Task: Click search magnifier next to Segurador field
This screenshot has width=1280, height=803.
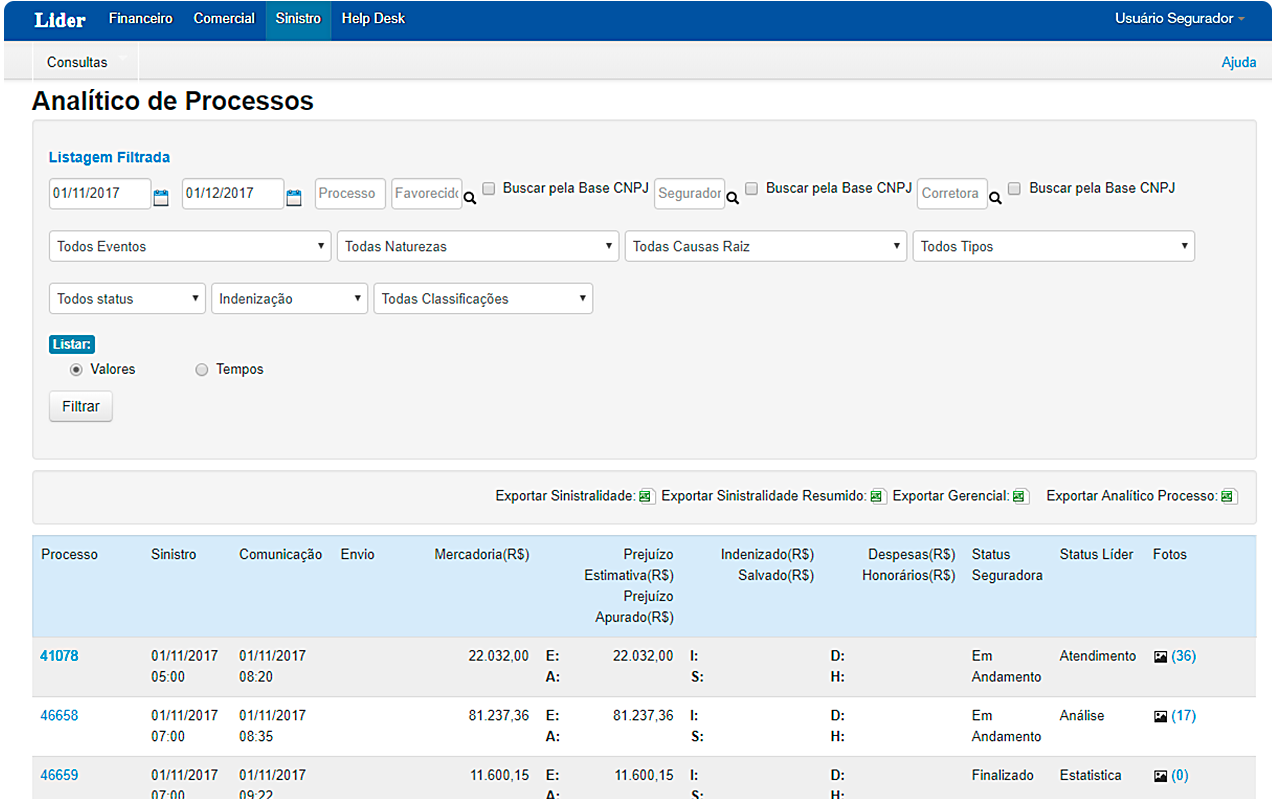Action: tap(733, 199)
